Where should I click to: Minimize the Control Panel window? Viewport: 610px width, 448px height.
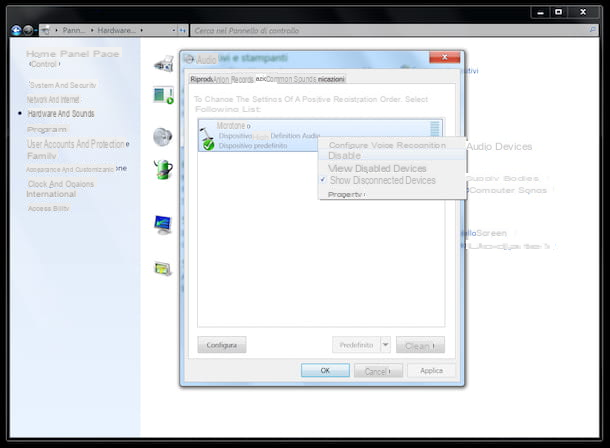[x=540, y=12]
